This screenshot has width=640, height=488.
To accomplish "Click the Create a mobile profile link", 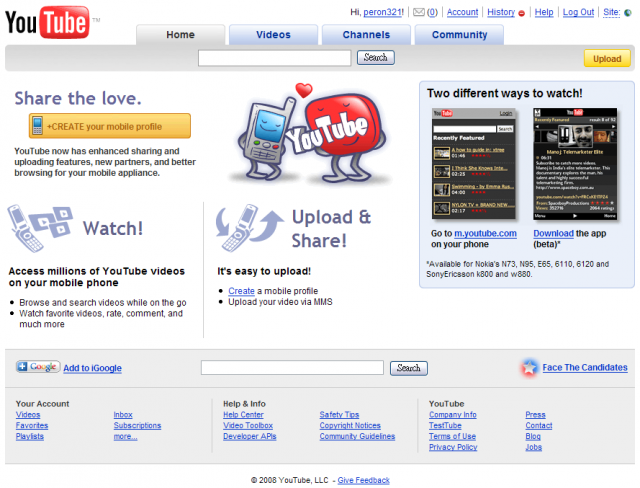I will pos(241,291).
